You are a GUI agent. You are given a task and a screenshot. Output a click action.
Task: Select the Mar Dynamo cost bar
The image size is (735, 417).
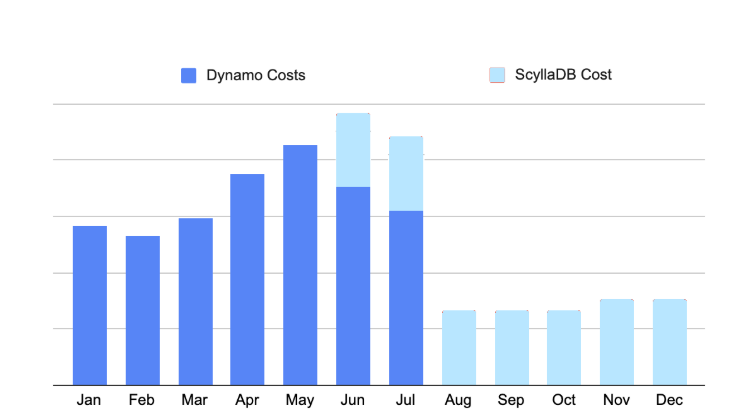pyautogui.click(x=196, y=302)
